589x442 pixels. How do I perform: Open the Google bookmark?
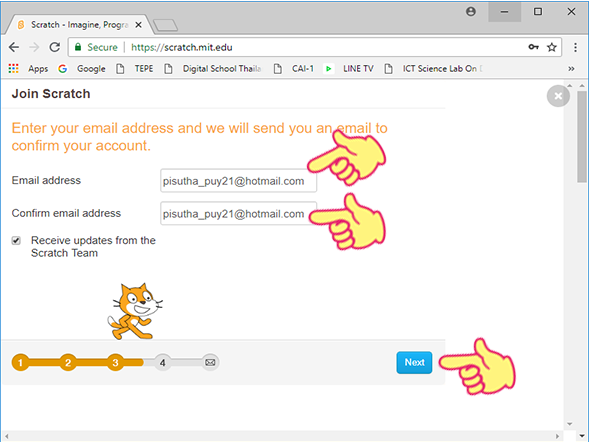82,68
